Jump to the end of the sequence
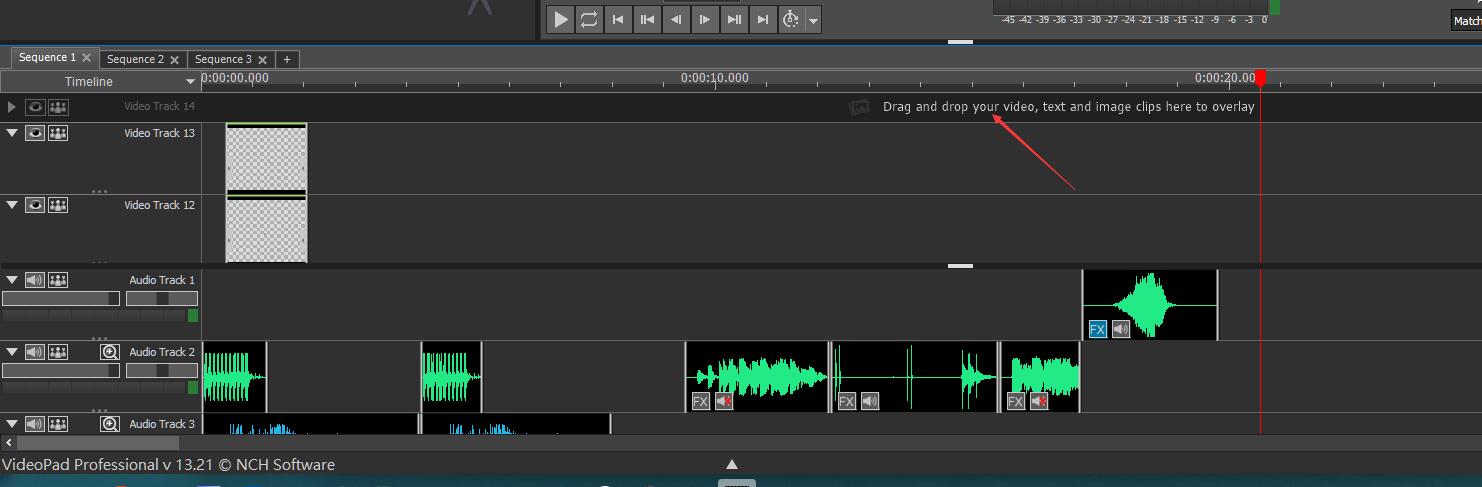This screenshot has height=487, width=1482. [763, 19]
